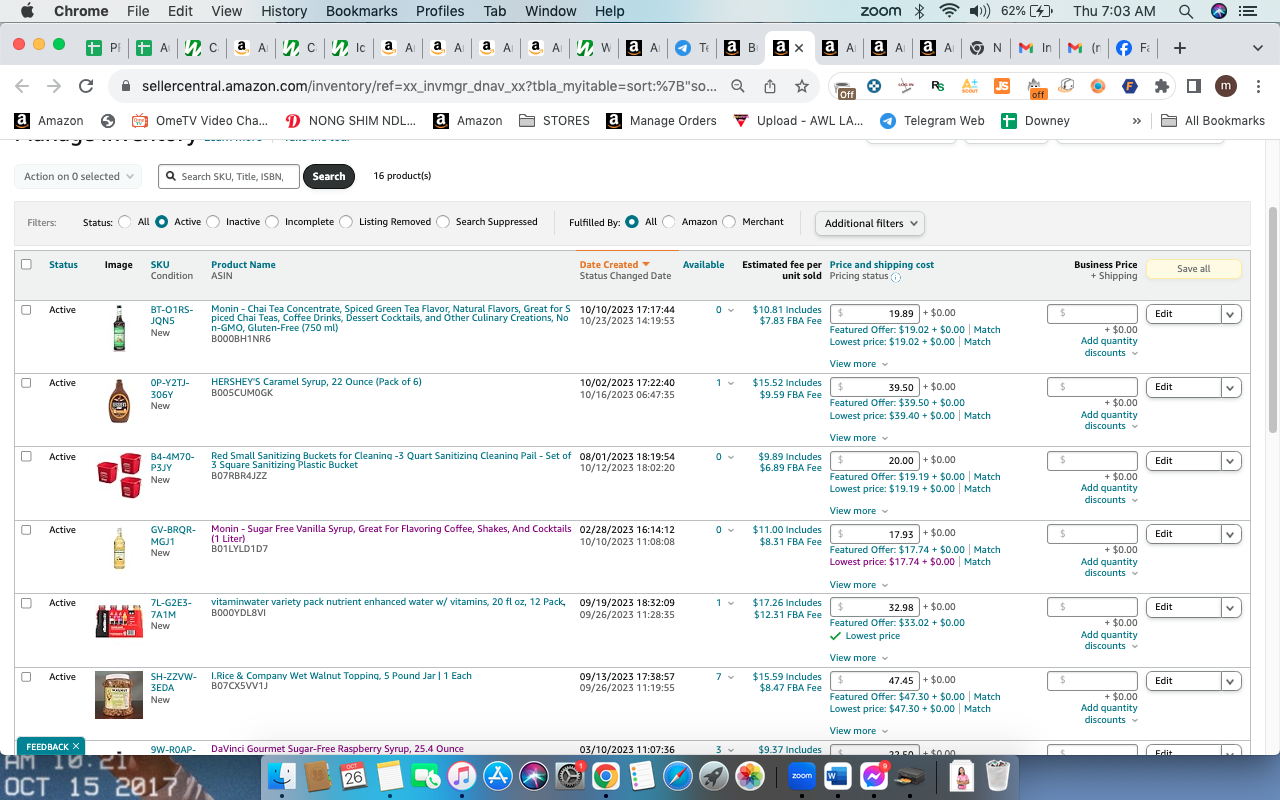The width and height of the screenshot is (1280, 800).
Task: Expand View more for vitaminwater pack
Action: 857,658
